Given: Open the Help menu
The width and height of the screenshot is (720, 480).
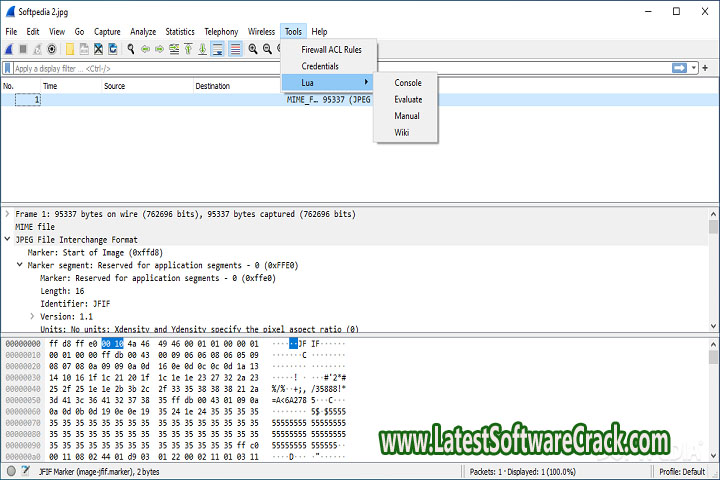Looking at the screenshot, I should click(319, 32).
